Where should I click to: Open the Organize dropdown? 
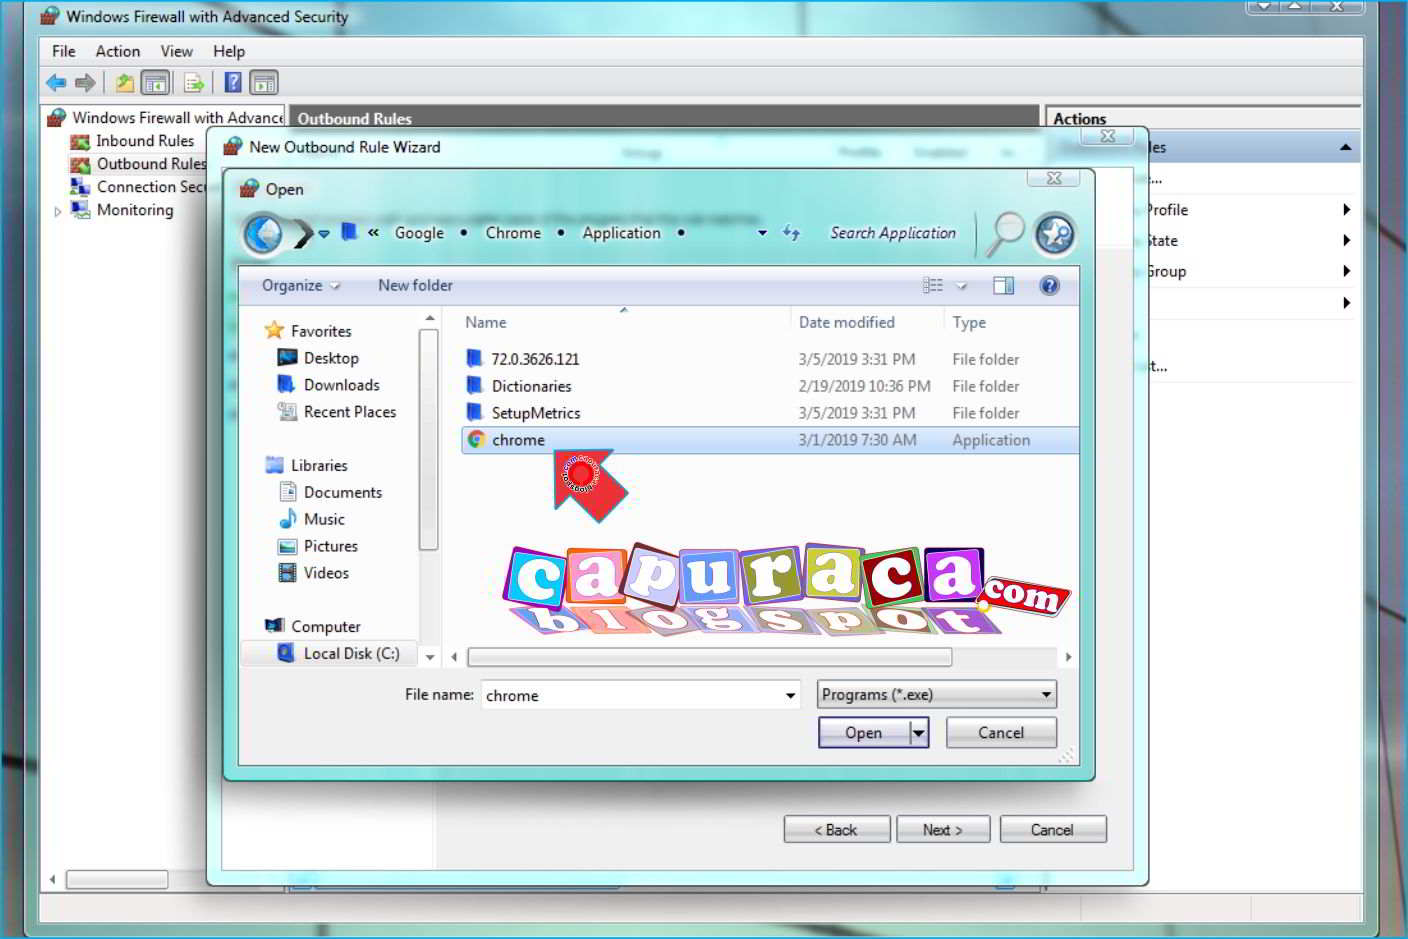pos(301,286)
